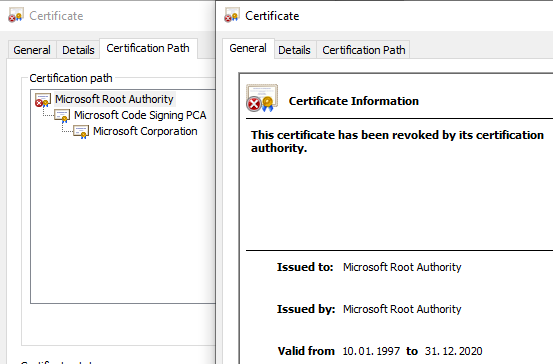Open General tab in left Certificate window
The width and height of the screenshot is (553, 364).
pyautogui.click(x=32, y=50)
